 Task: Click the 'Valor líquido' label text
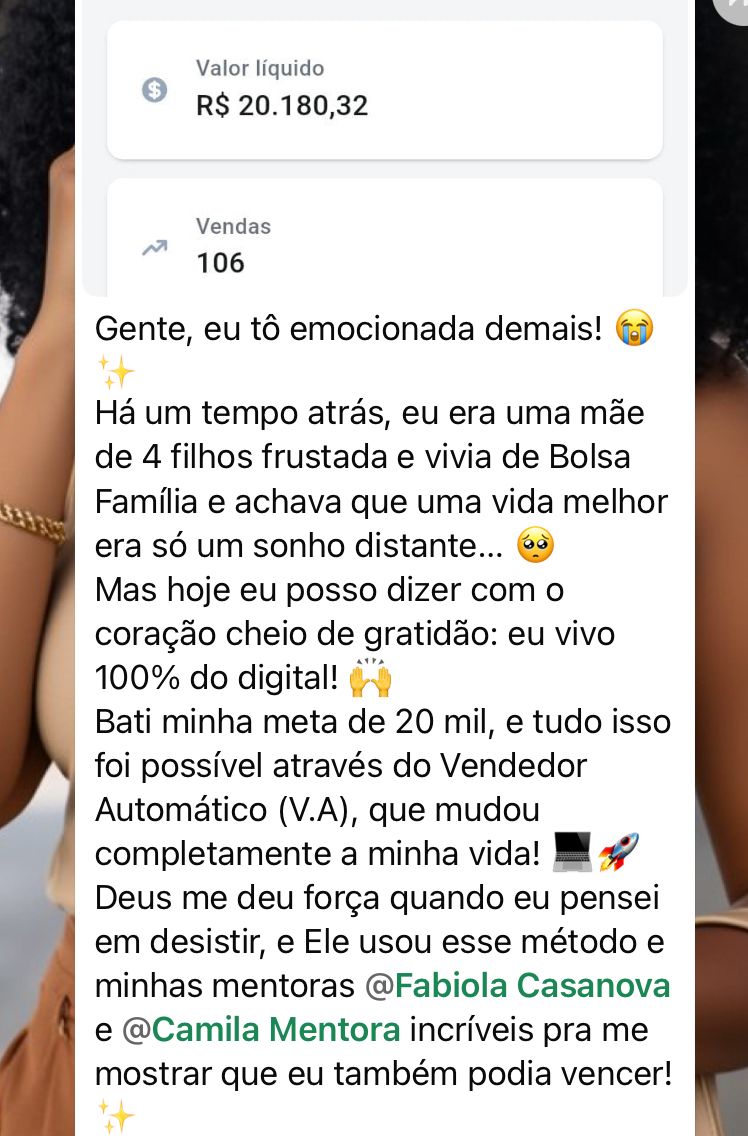[259, 68]
